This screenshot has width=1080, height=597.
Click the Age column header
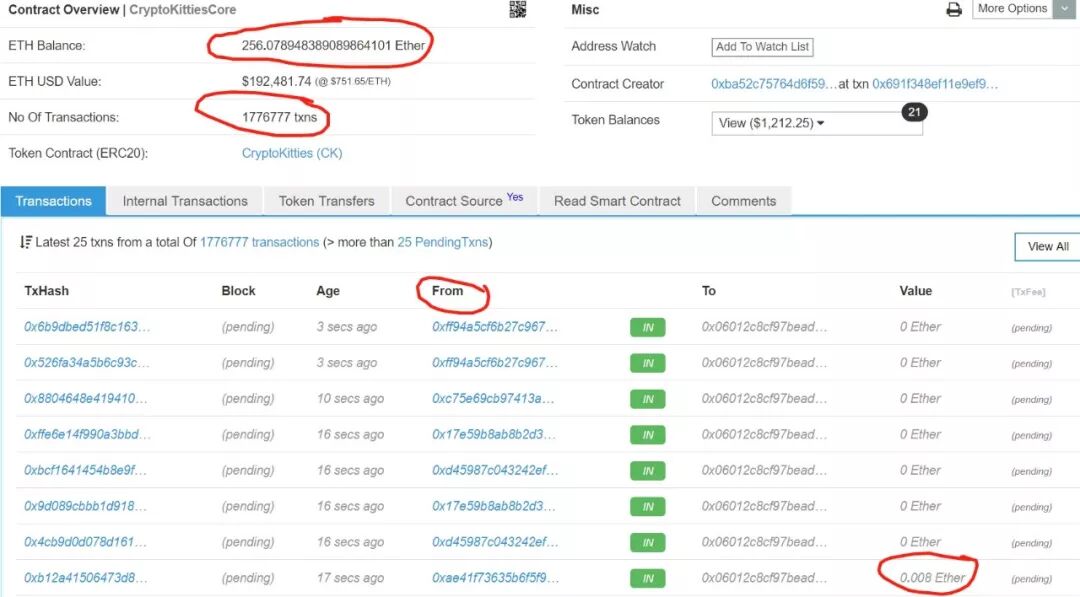[328, 291]
